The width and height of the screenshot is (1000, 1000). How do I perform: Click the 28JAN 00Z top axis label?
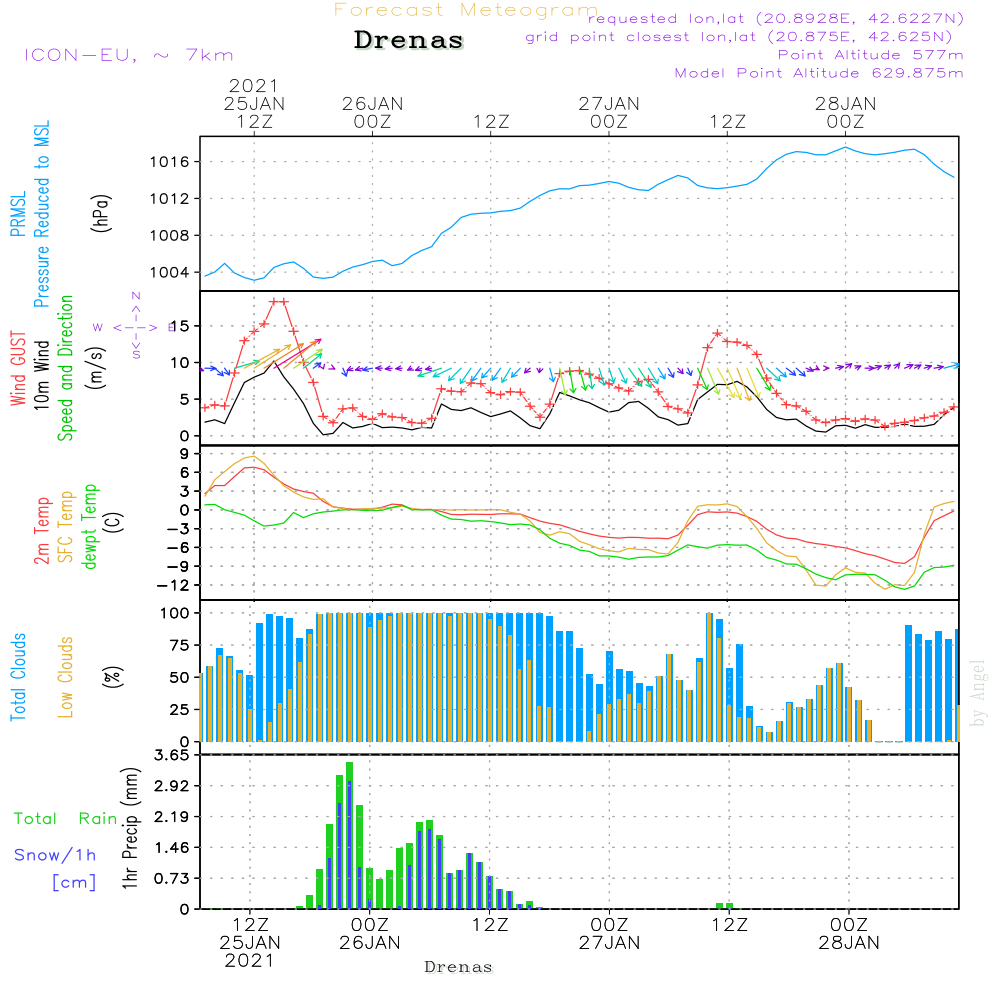coord(845,112)
